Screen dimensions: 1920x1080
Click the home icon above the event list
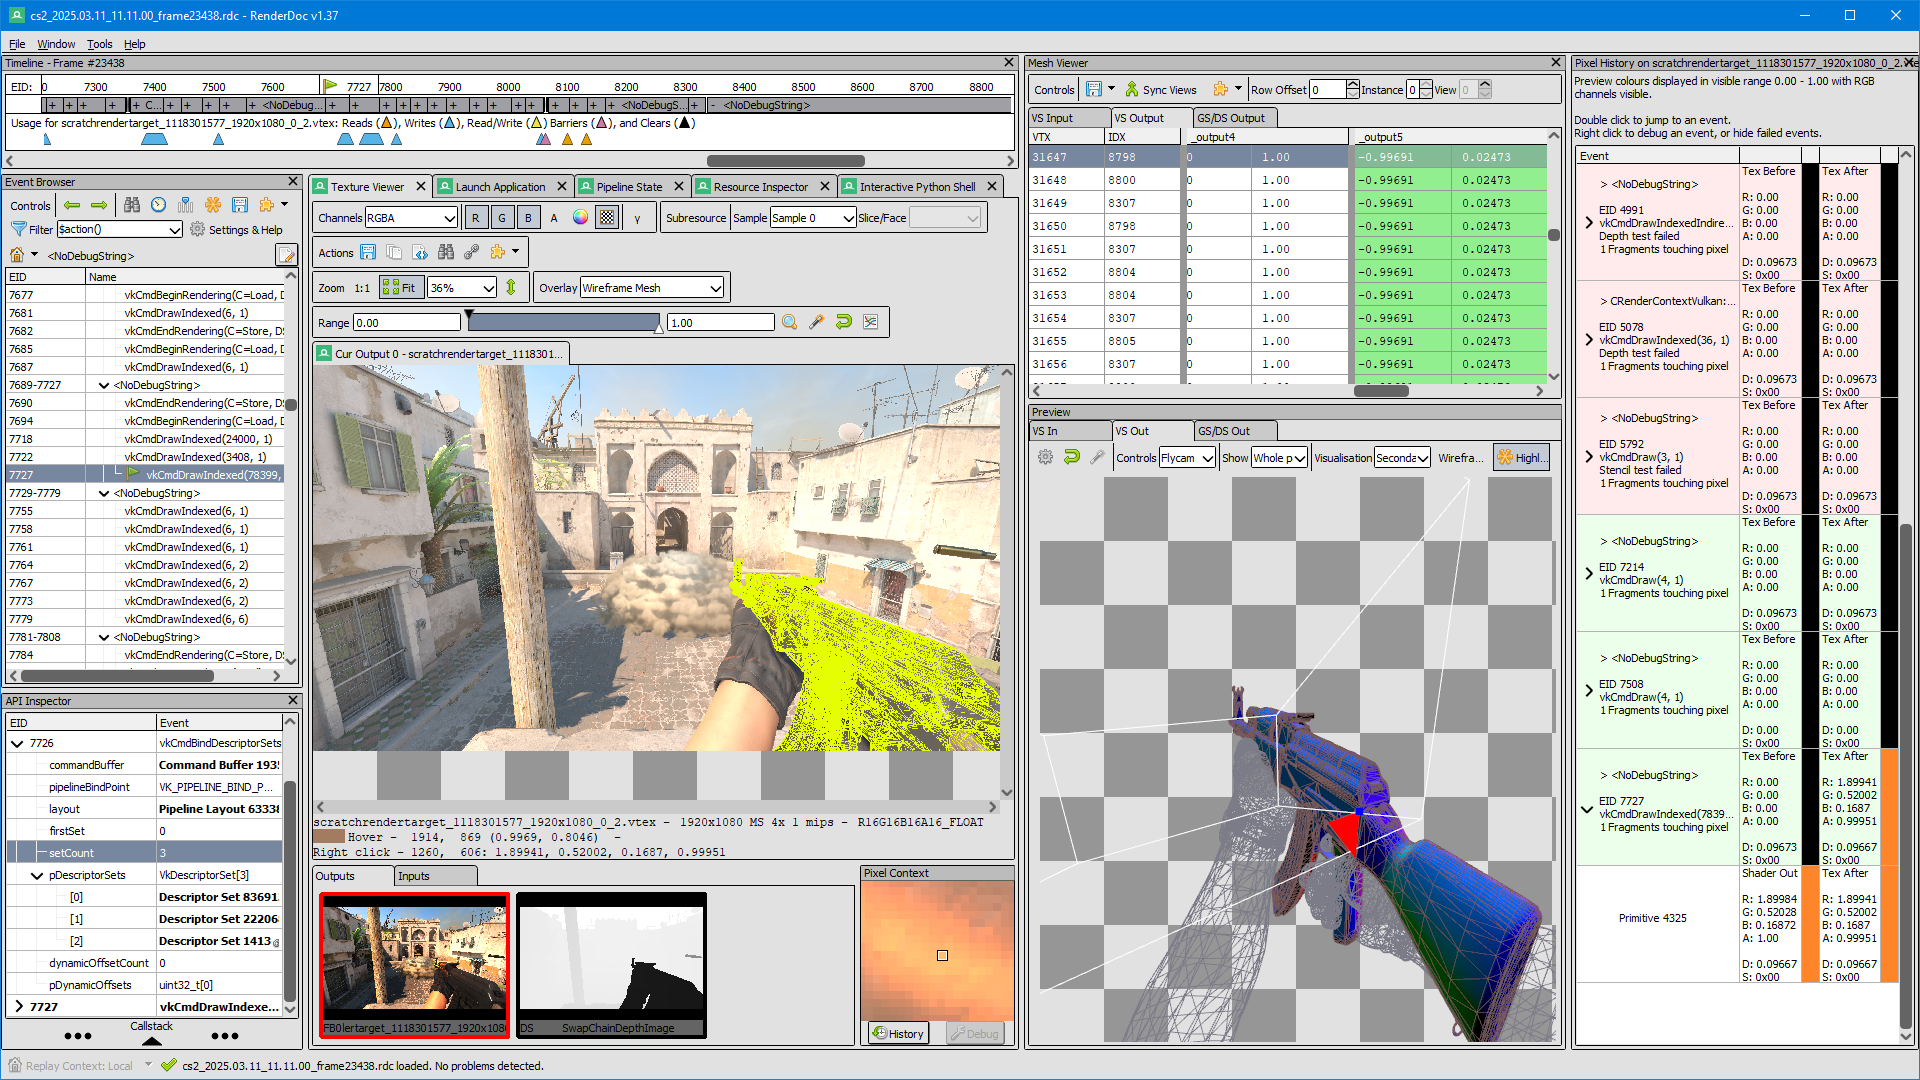click(17, 255)
